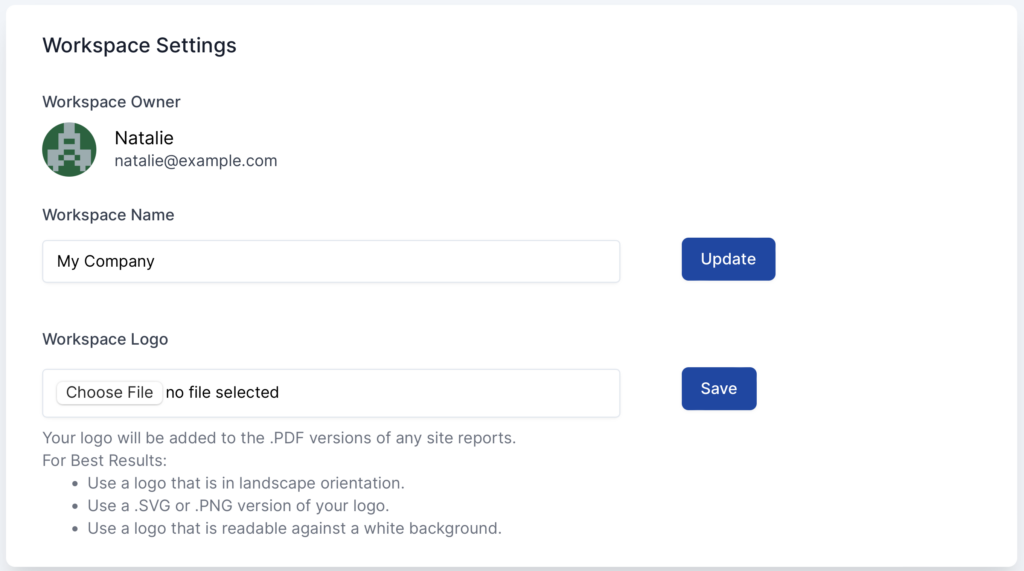Click the Workspace Name label
1024x571 pixels.
coord(108,215)
